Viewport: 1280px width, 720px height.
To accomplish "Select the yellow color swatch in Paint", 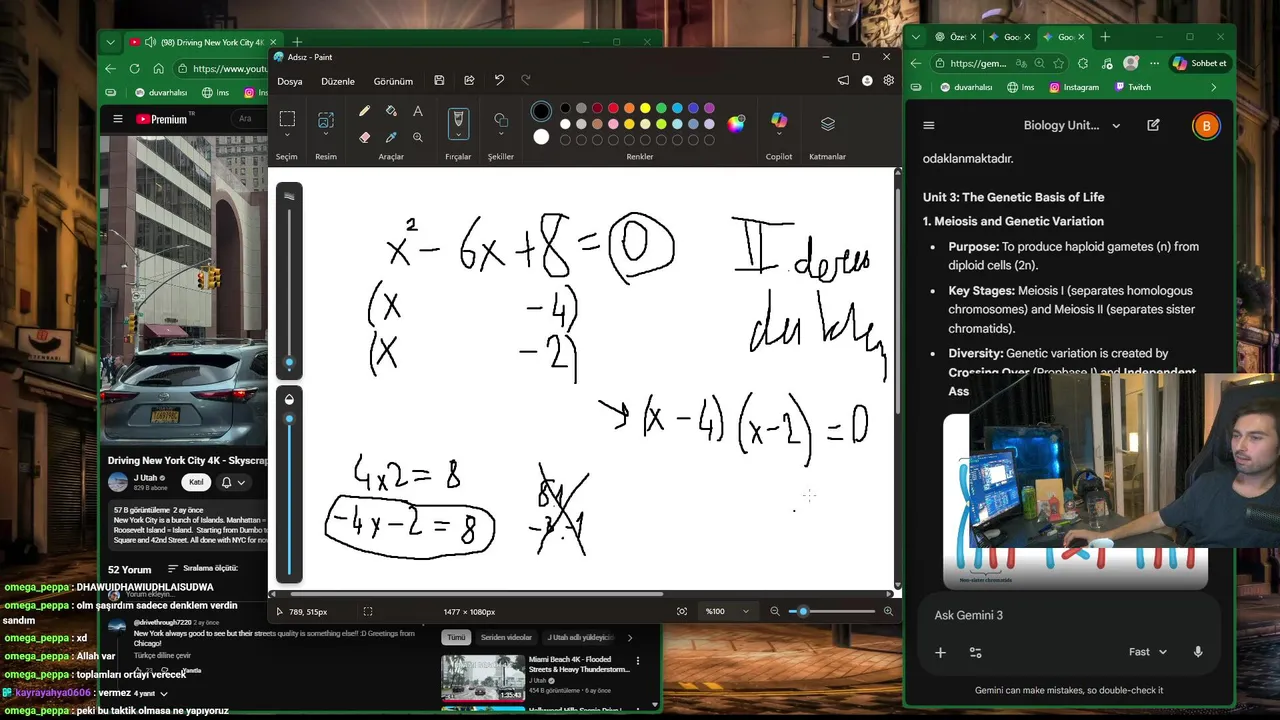I will point(645,108).
